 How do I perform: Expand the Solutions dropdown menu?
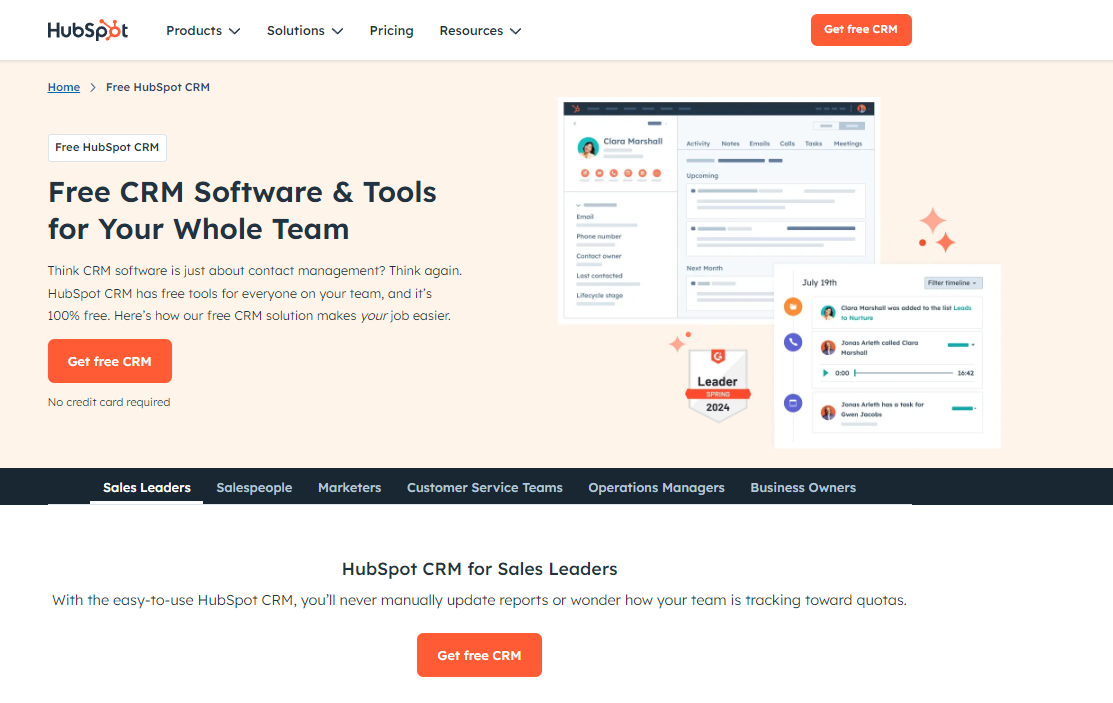305,31
